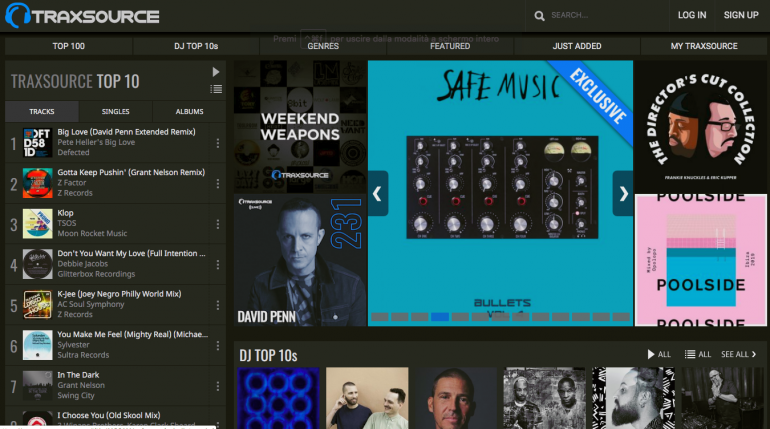770x429 pixels.
Task: Open the David Penn 231 banner
Action: [x=300, y=260]
